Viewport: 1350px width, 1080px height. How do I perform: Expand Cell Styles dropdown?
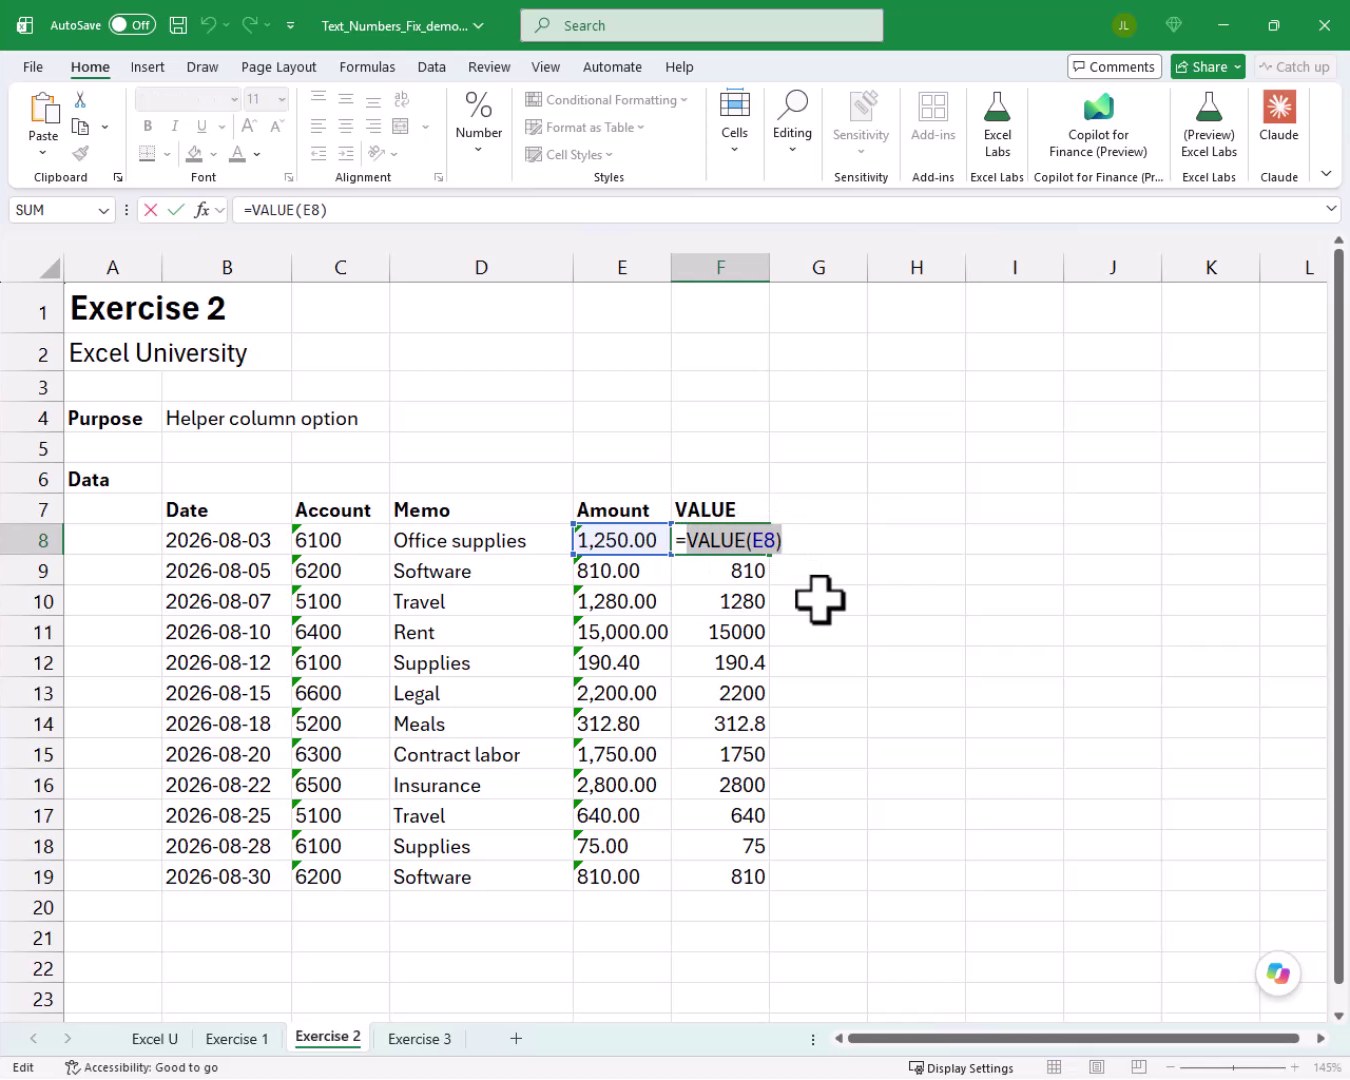[569, 155]
